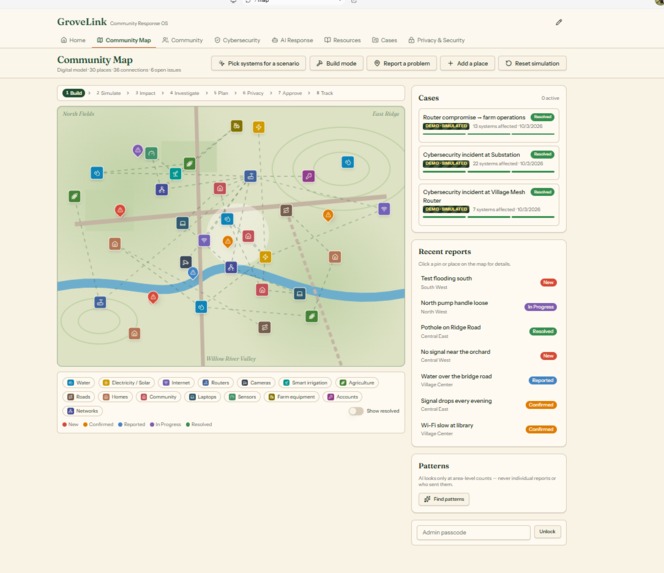Click the purple key Accounts icon on map
This screenshot has width=664, height=573.
pos(308,176)
